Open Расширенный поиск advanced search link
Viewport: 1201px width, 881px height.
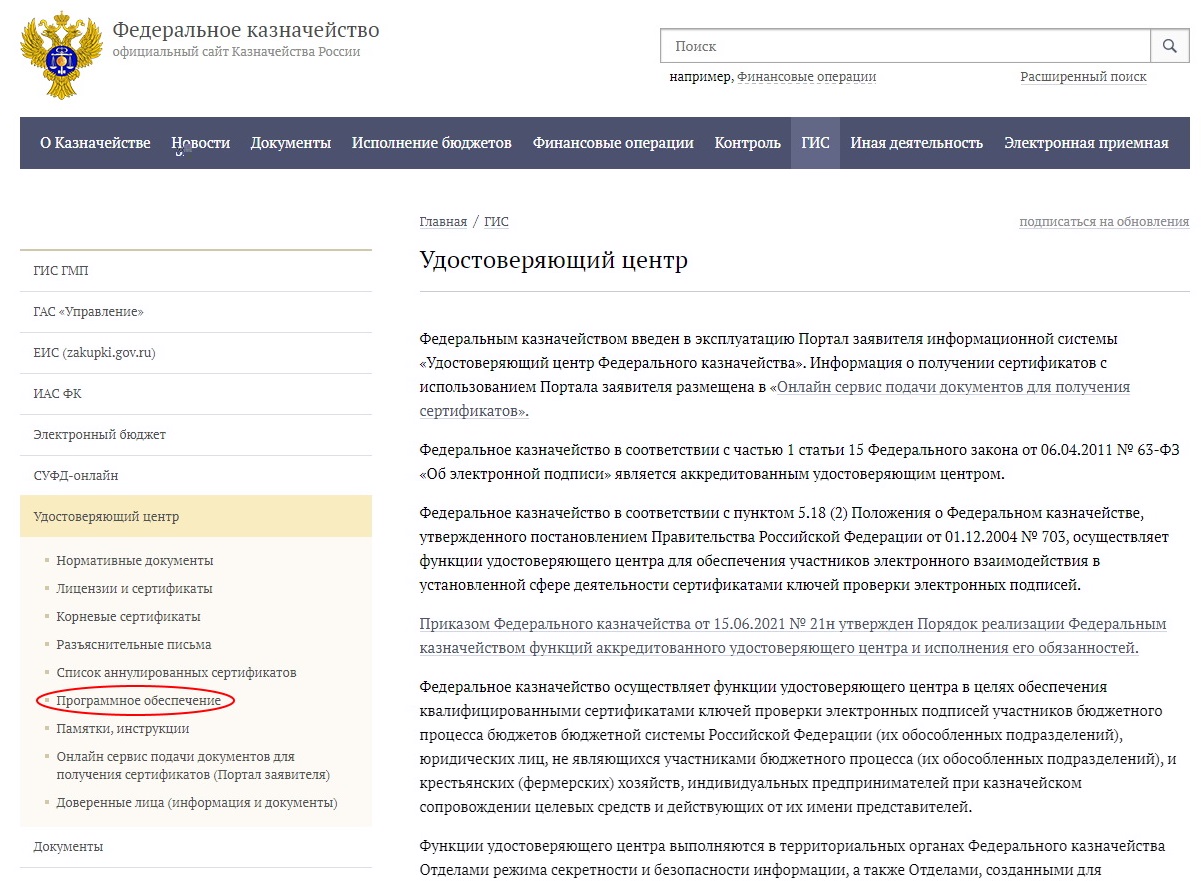(1083, 77)
